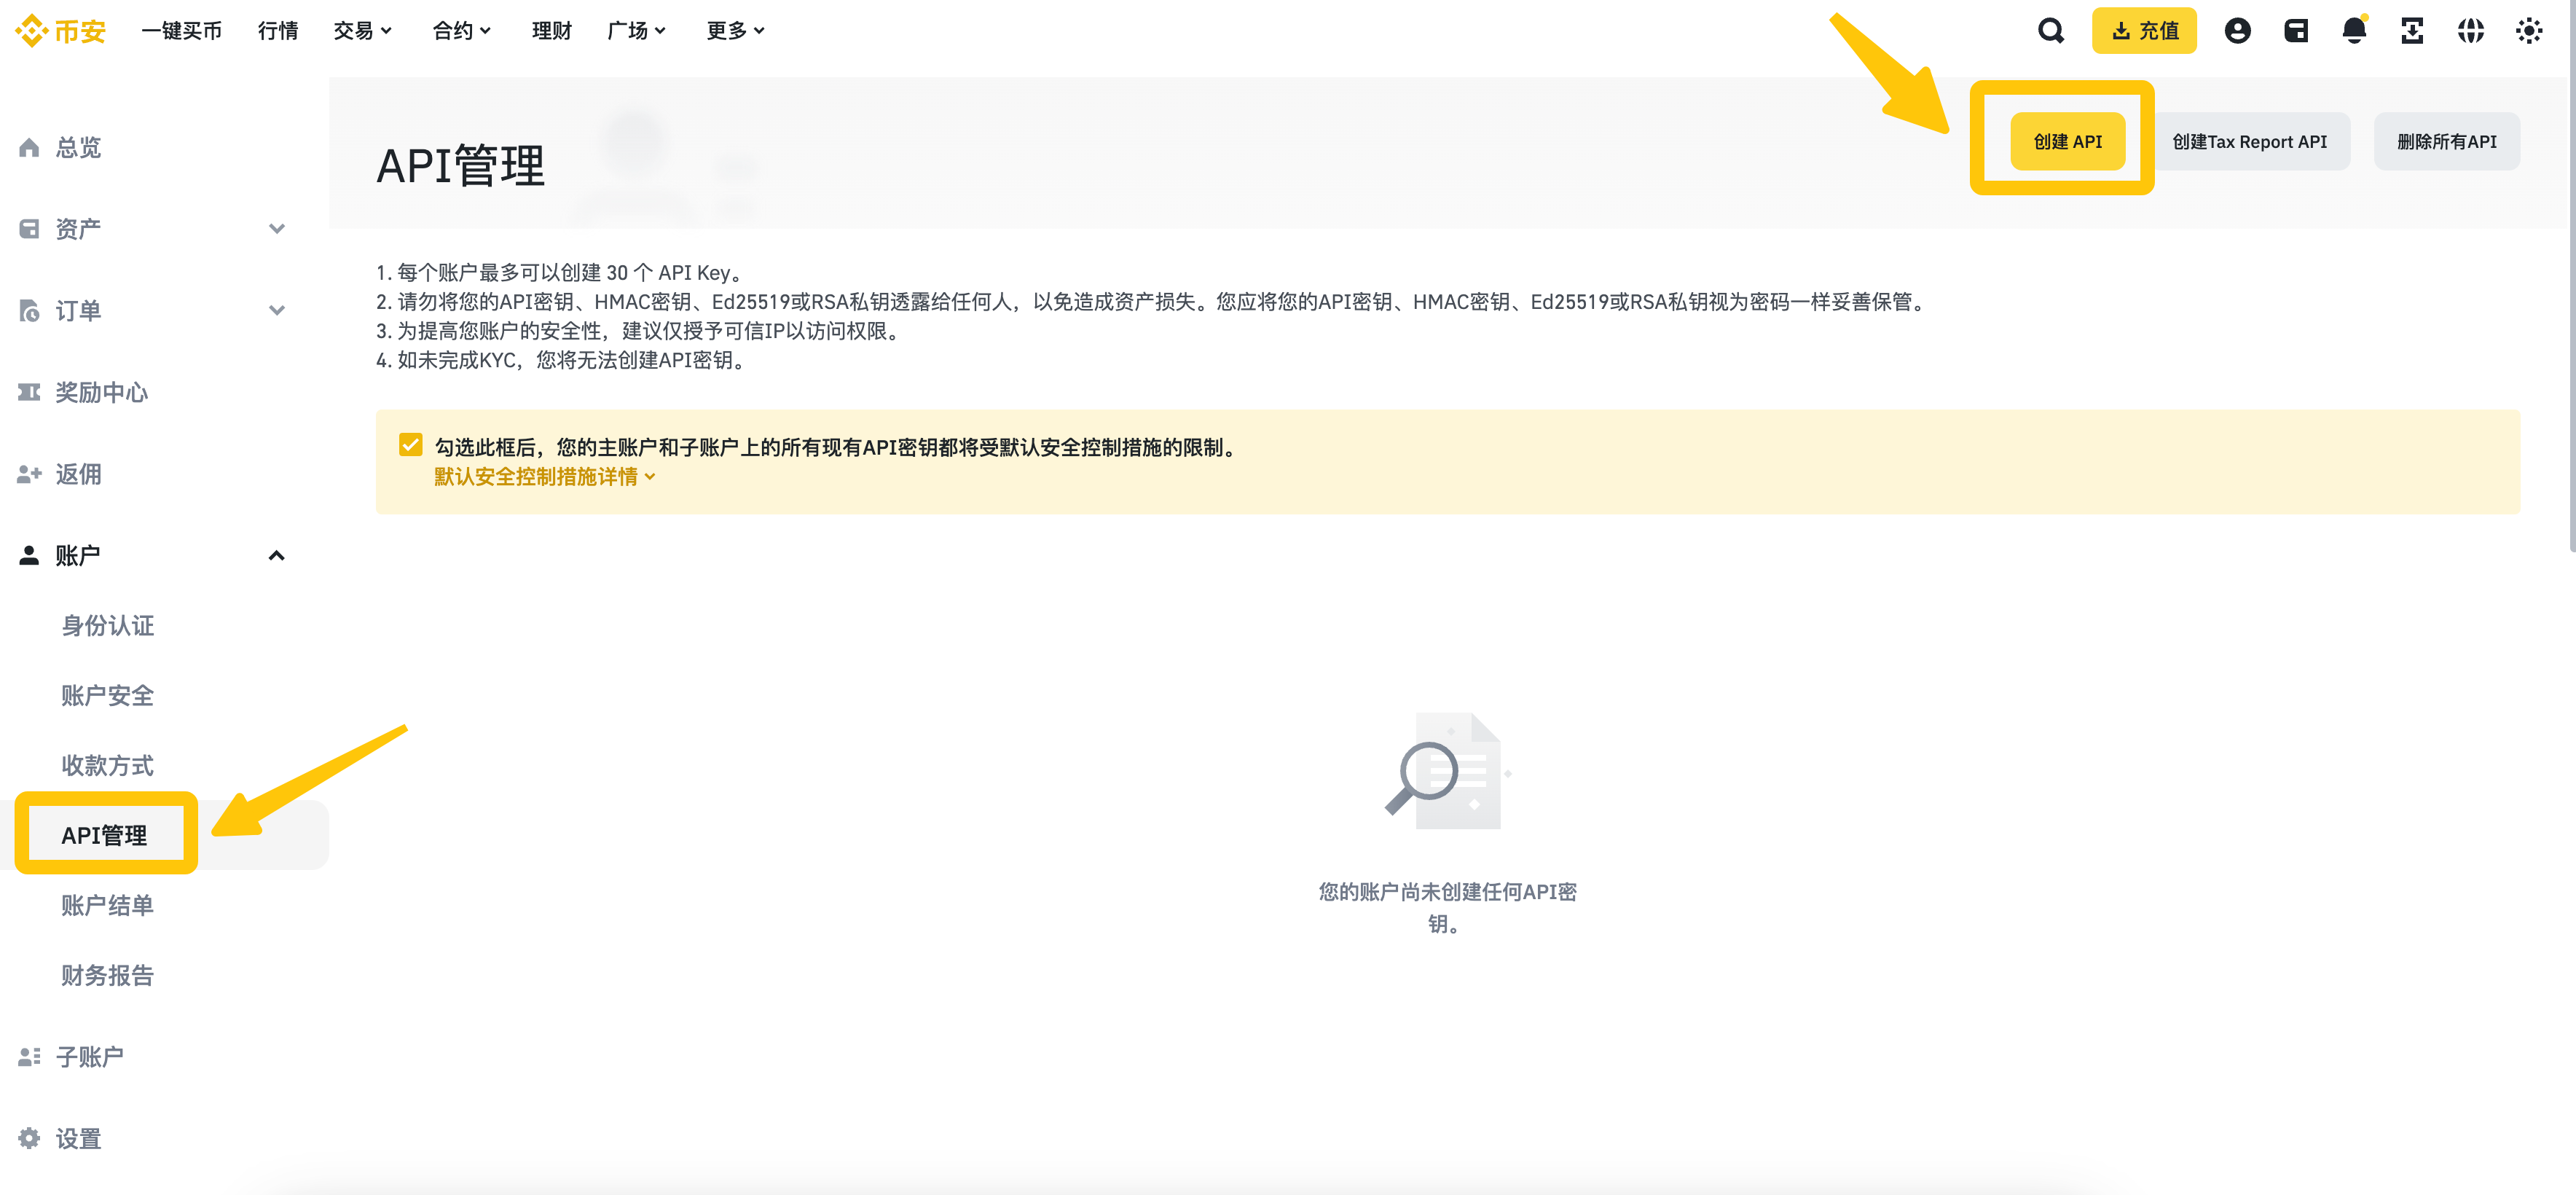2576x1195 pixels.
Task: Toggle the light/dark theme icon
Action: point(2528,31)
